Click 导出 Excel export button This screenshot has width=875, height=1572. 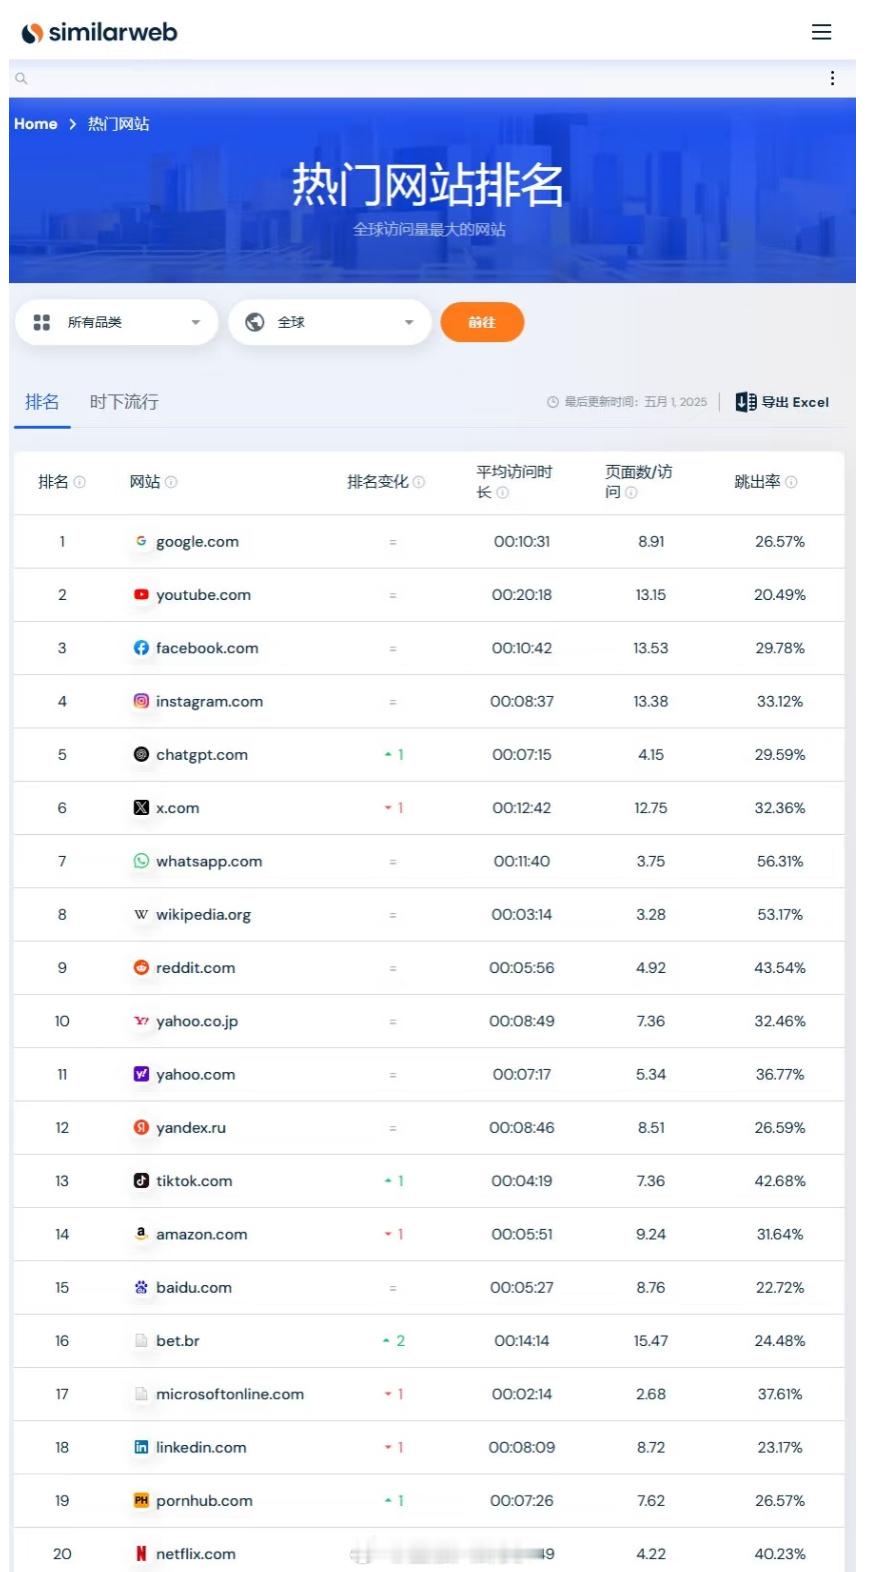[x=783, y=402]
